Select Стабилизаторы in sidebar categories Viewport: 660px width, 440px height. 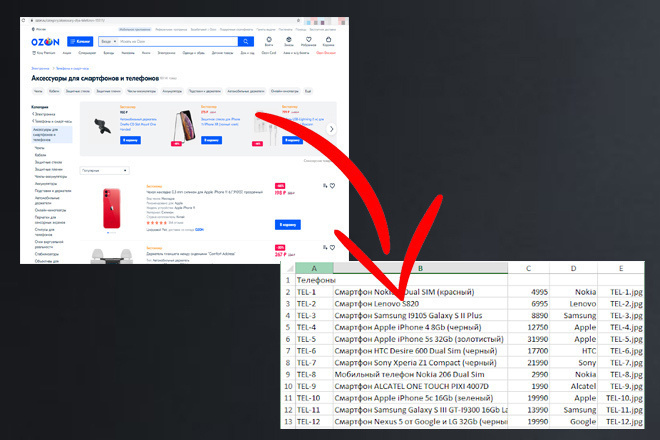[47, 254]
